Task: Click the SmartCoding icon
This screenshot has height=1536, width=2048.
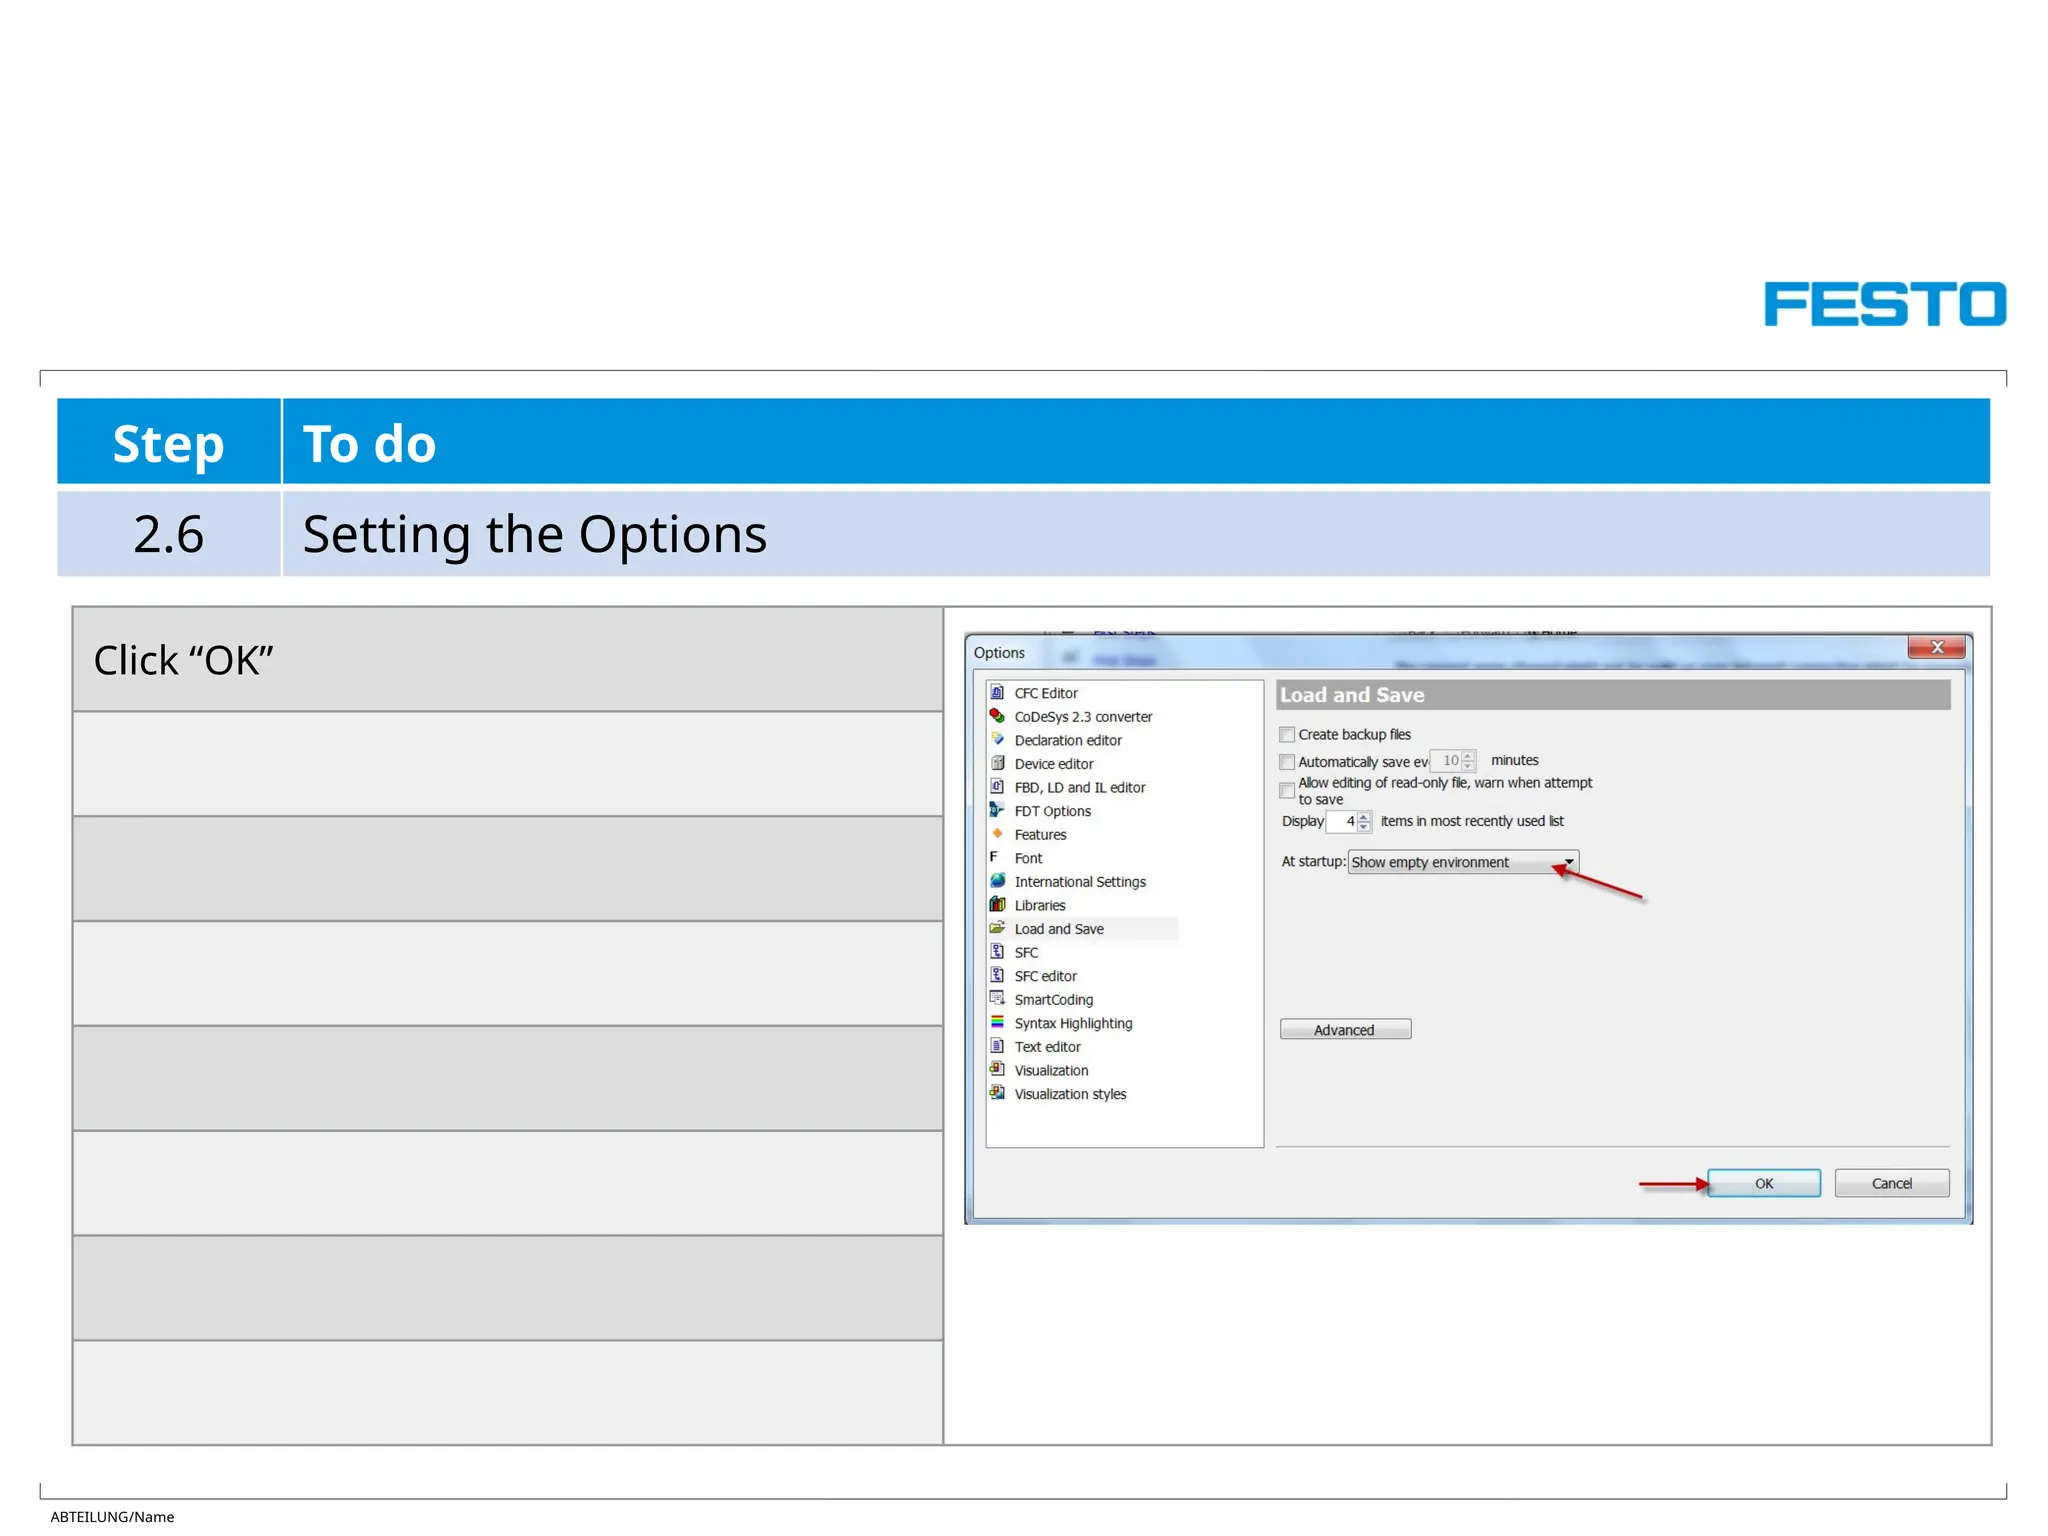Action: [997, 999]
